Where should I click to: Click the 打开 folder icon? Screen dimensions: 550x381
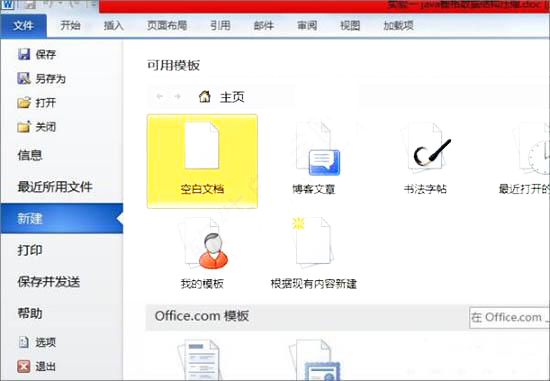tap(24, 103)
